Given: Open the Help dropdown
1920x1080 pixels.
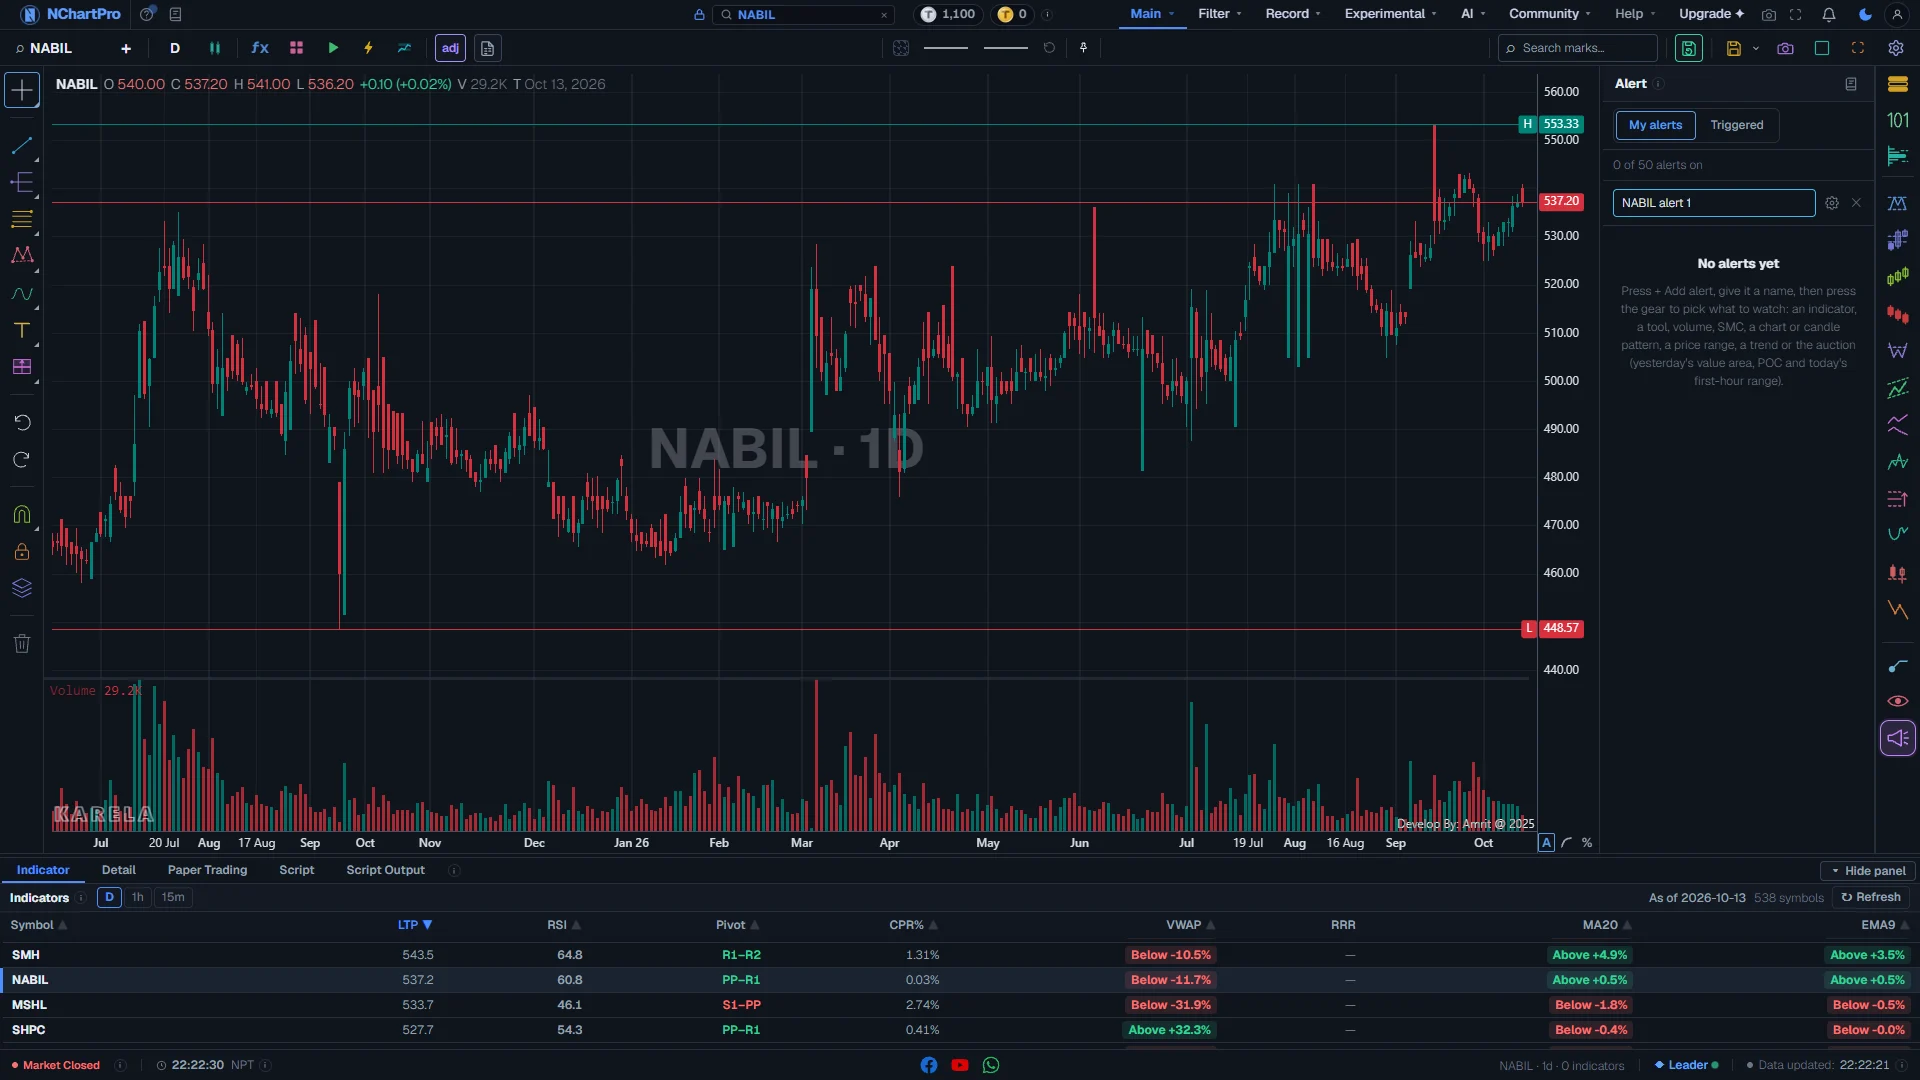Looking at the screenshot, I should pos(1635,14).
